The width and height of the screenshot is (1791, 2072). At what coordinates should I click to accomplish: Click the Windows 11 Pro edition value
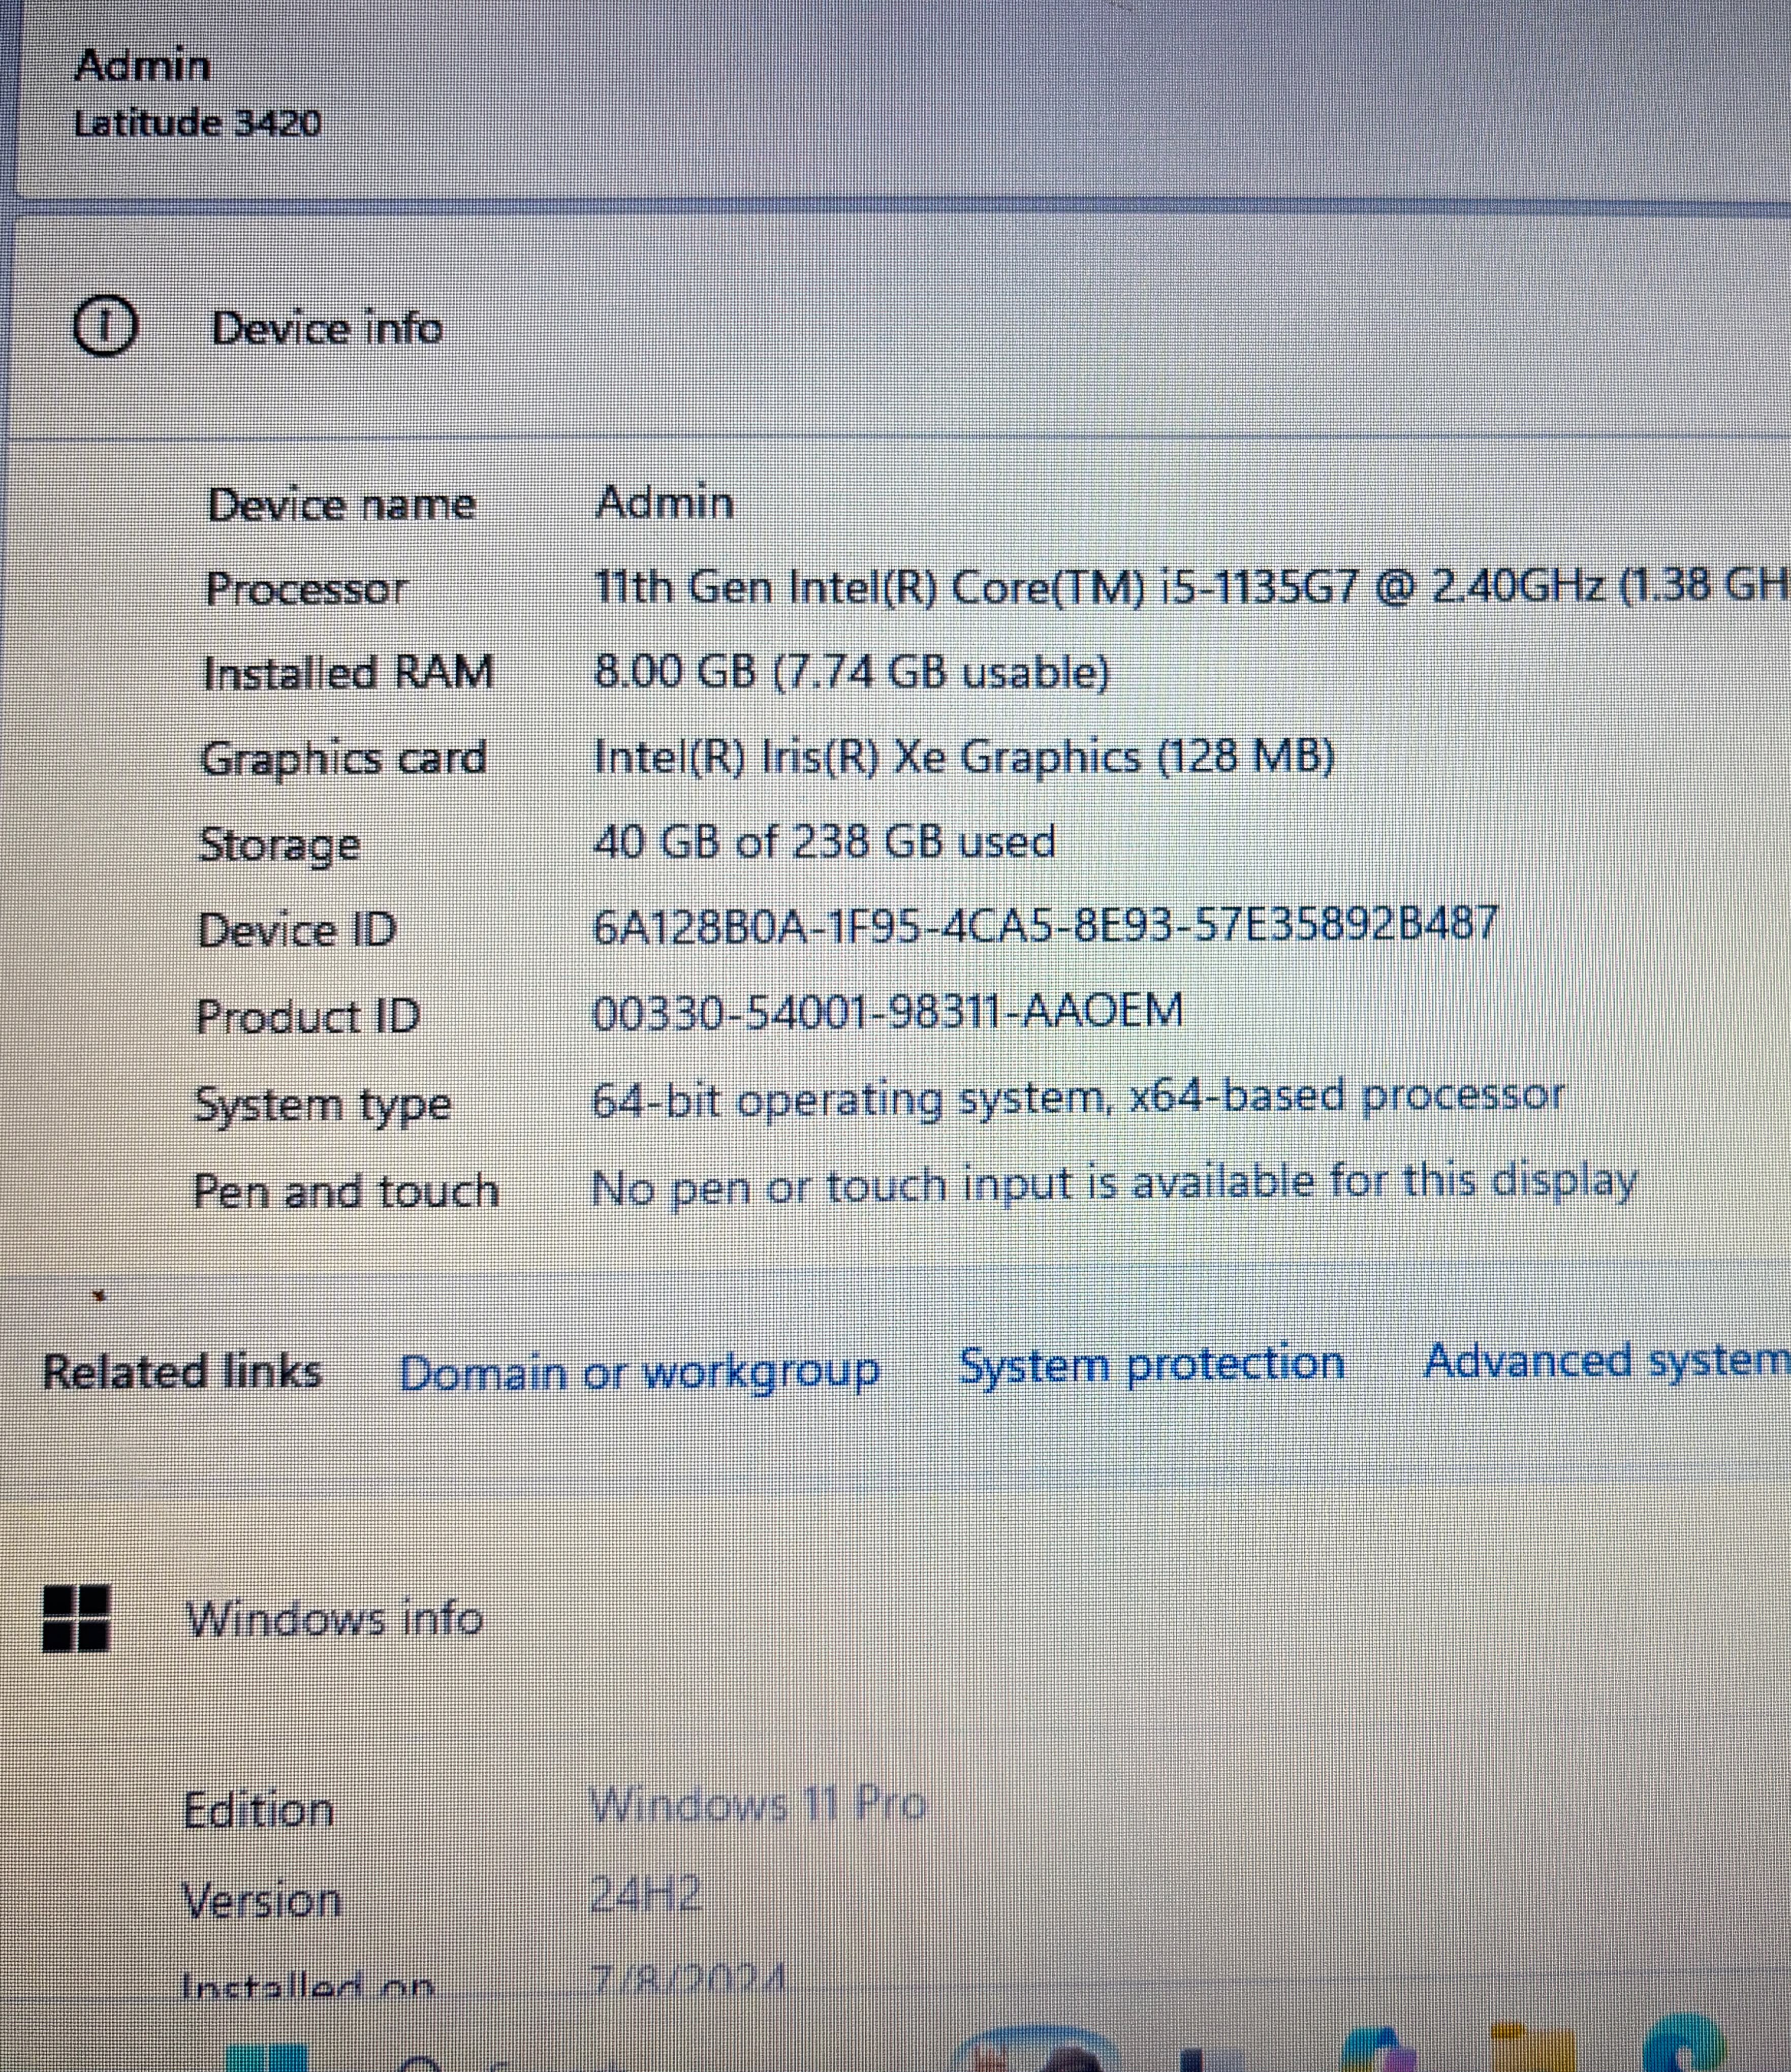[757, 1805]
